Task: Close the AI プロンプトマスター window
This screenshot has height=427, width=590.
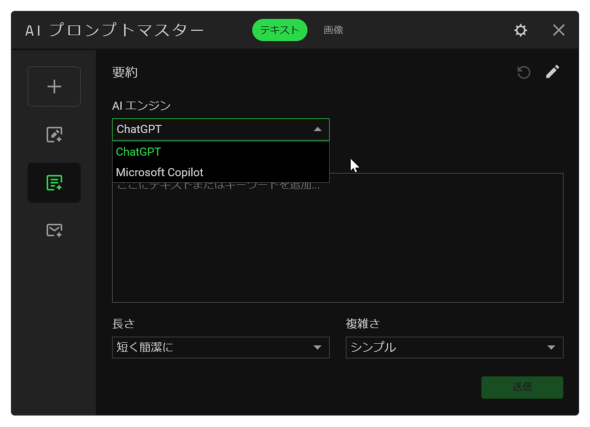Action: 559,30
